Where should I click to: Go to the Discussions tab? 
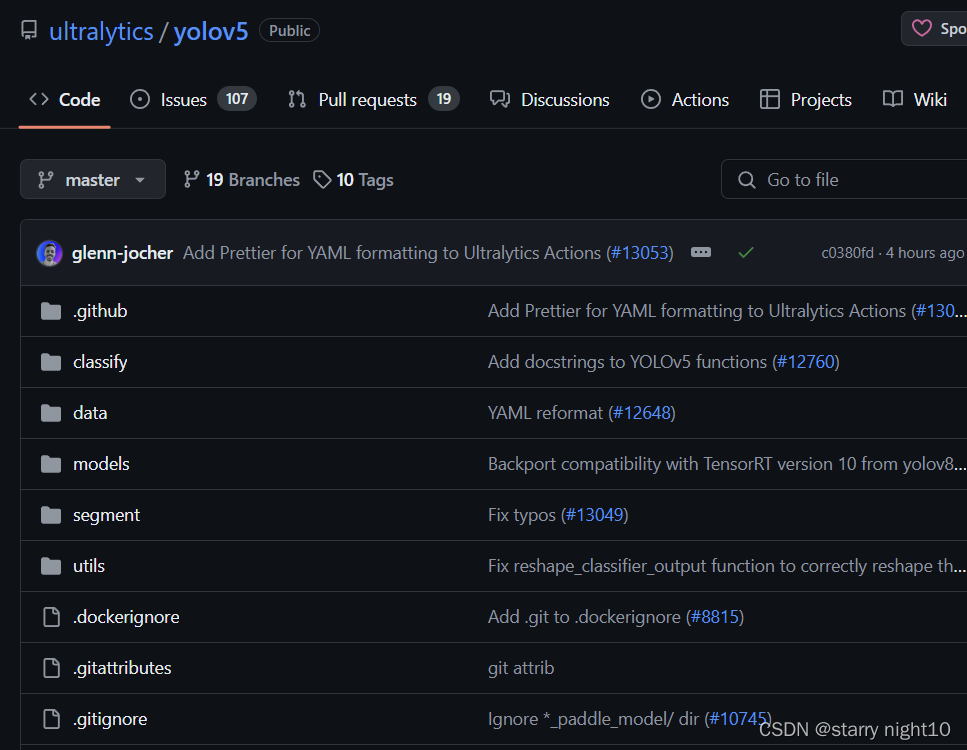549,99
